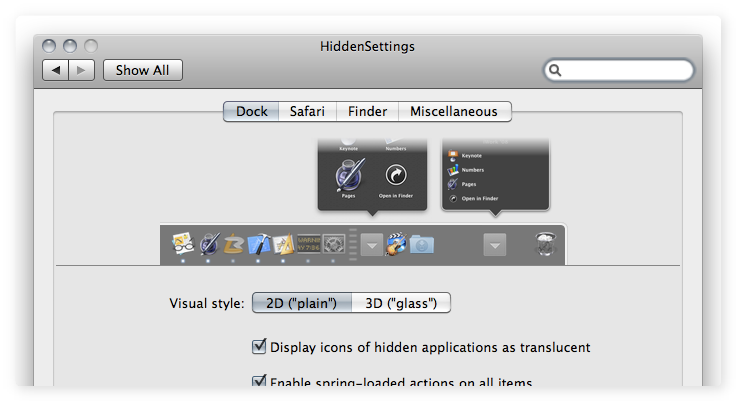Switch to the Safari tab
The width and height of the screenshot is (736, 401).
pyautogui.click(x=307, y=111)
